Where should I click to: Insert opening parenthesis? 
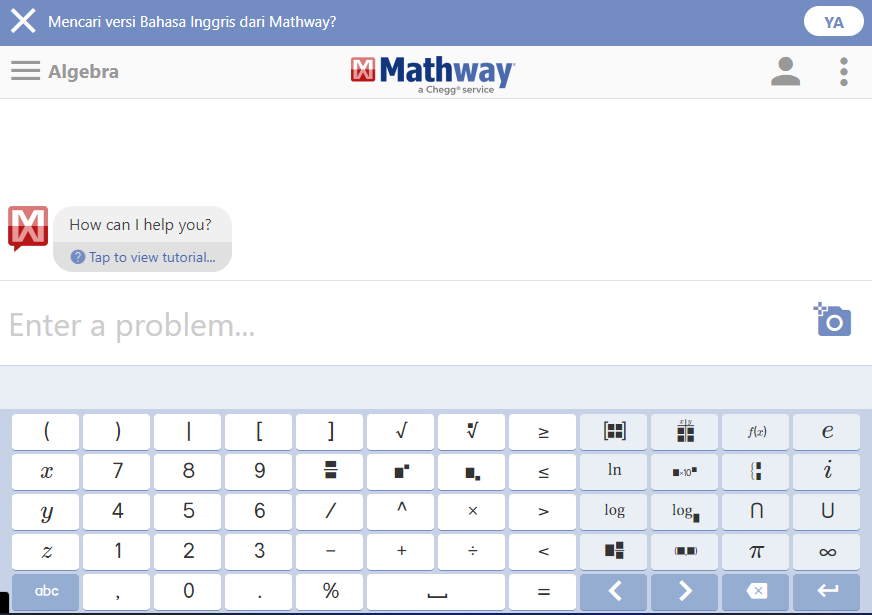46,432
